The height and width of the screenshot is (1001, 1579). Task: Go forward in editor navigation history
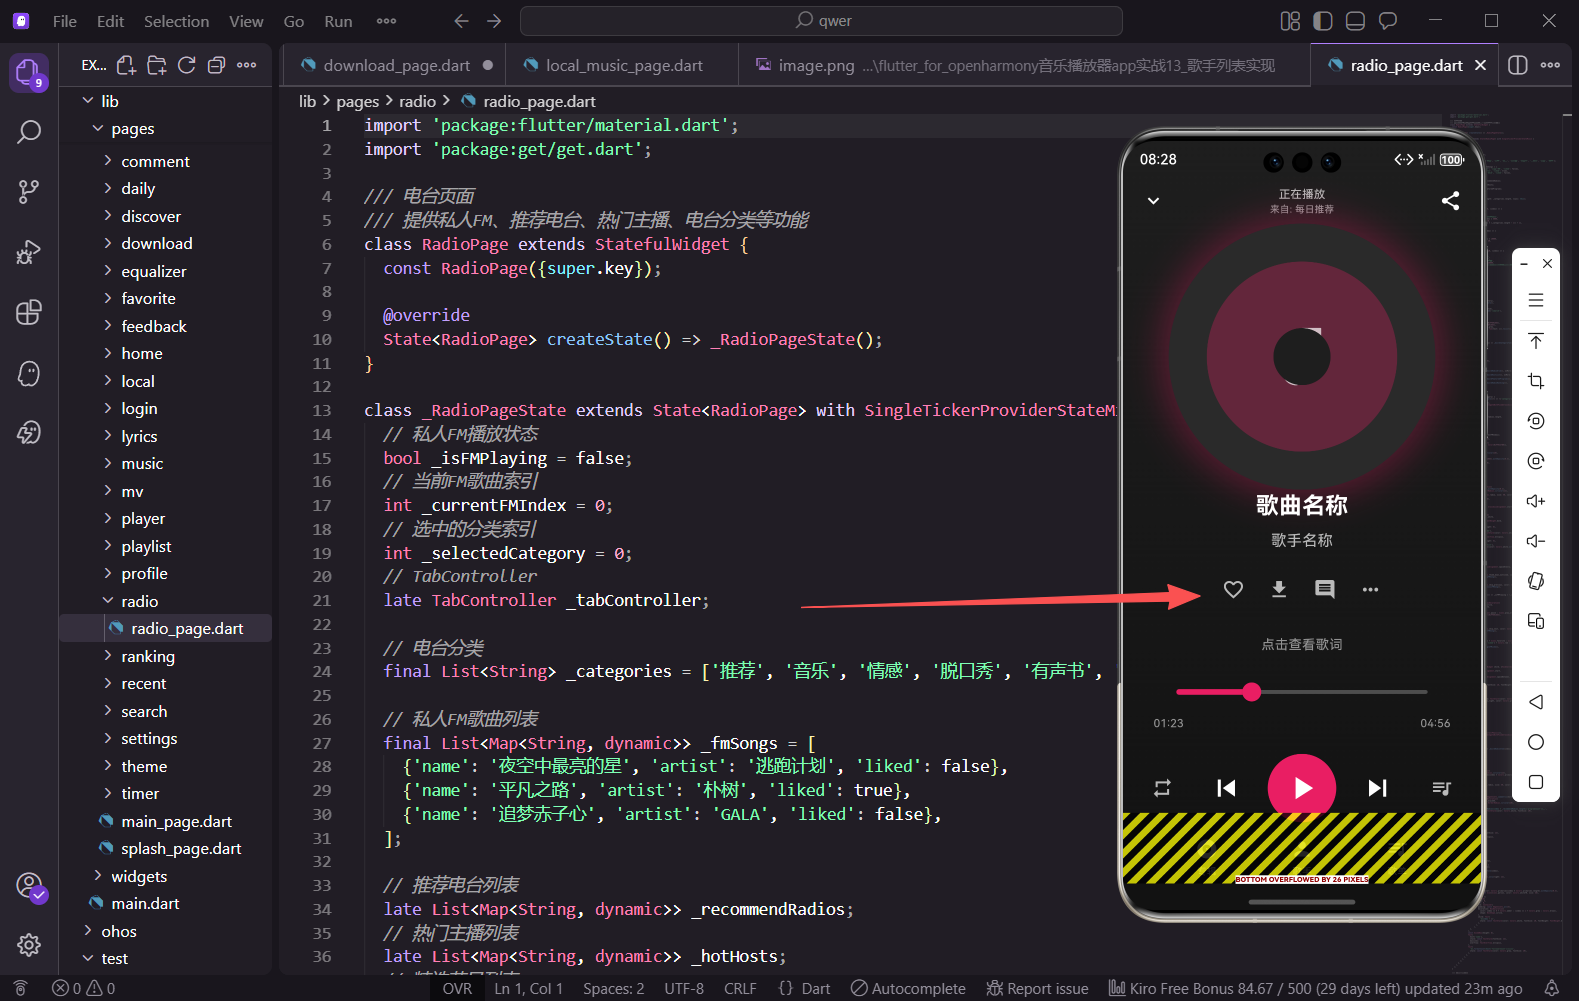494,21
